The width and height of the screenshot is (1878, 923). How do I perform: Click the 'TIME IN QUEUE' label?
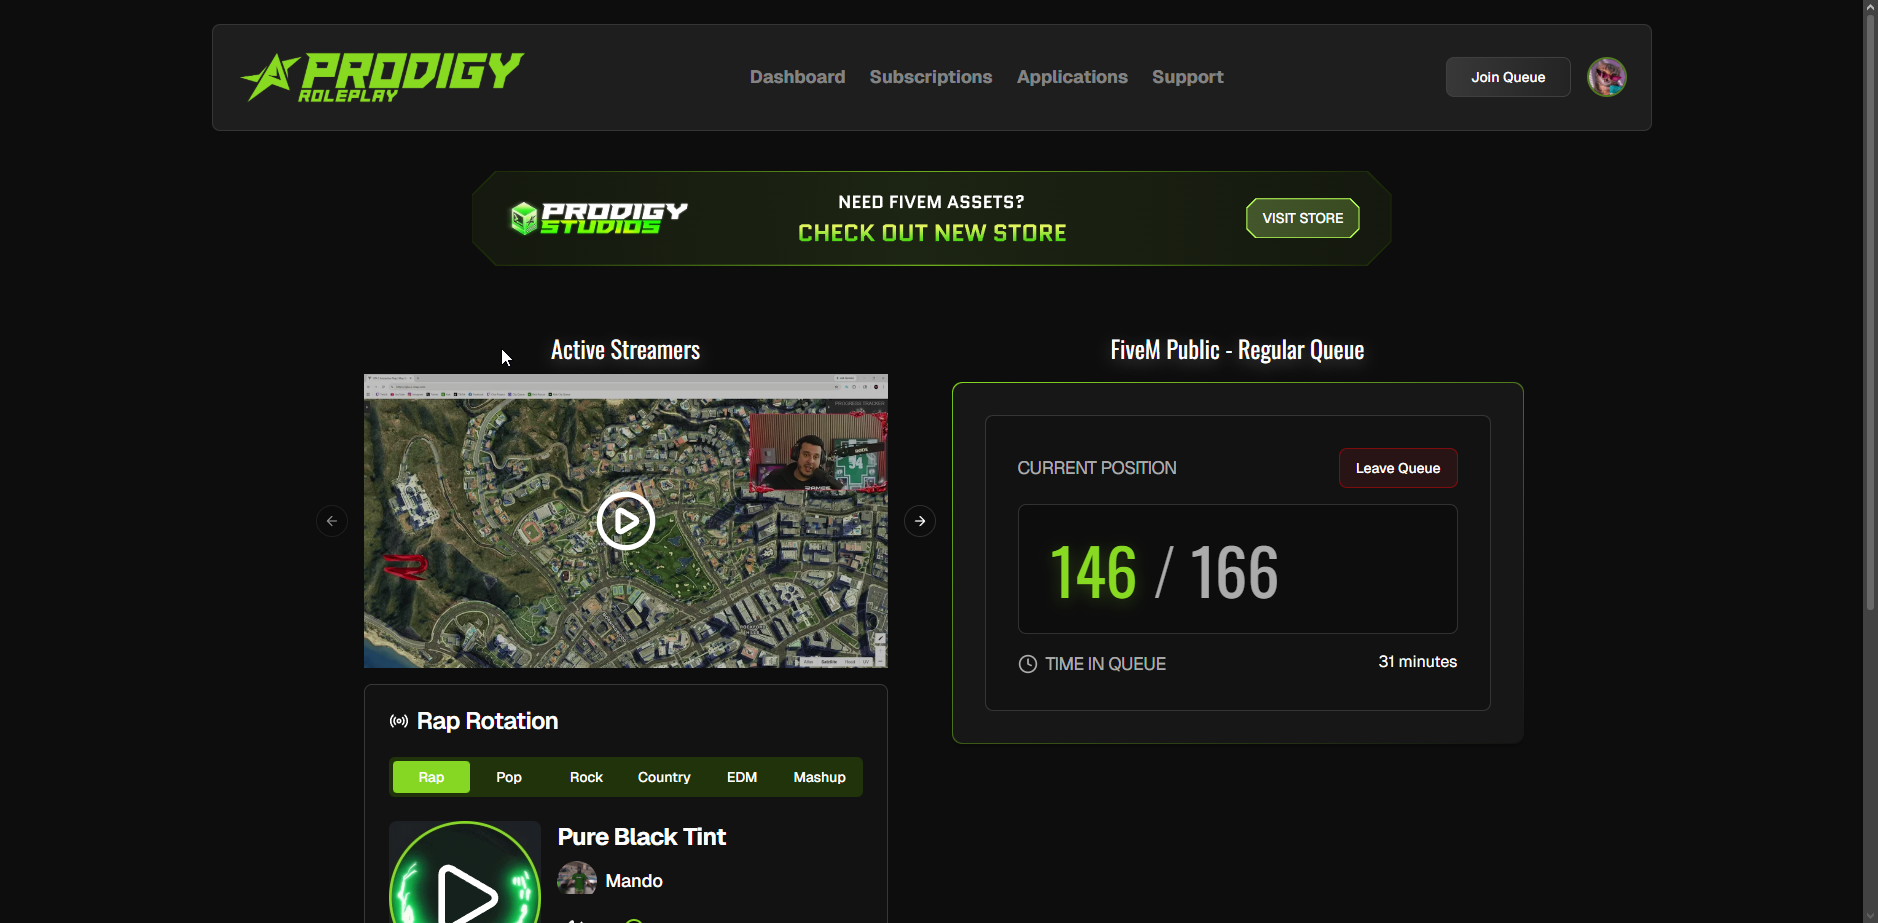coord(1106,664)
